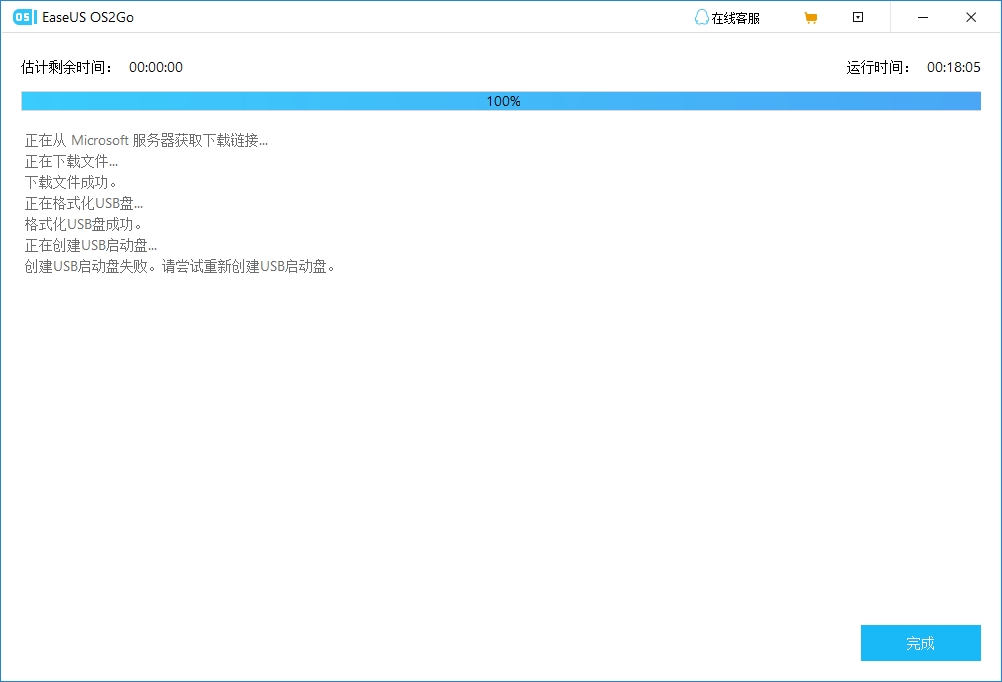This screenshot has width=1002, height=682.
Task: Select the 00:00:00 remaining time value
Action: (x=156, y=67)
